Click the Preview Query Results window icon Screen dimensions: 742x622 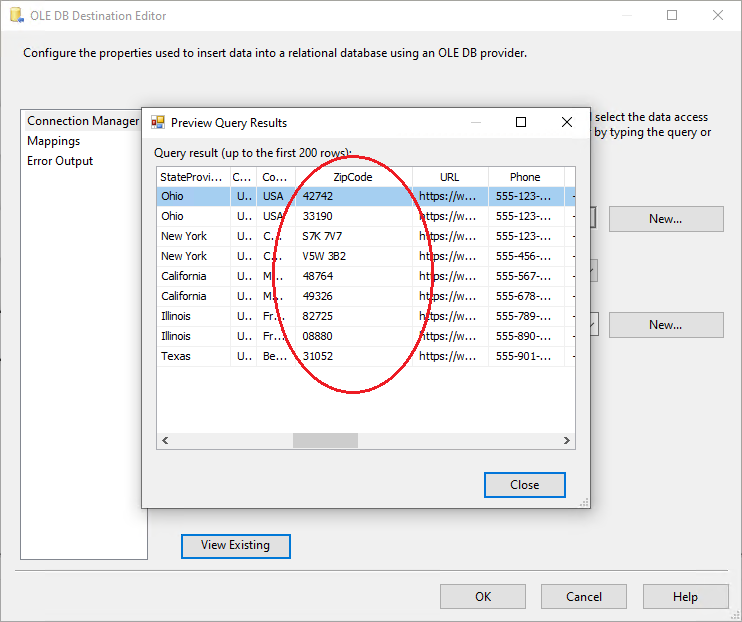click(x=158, y=123)
